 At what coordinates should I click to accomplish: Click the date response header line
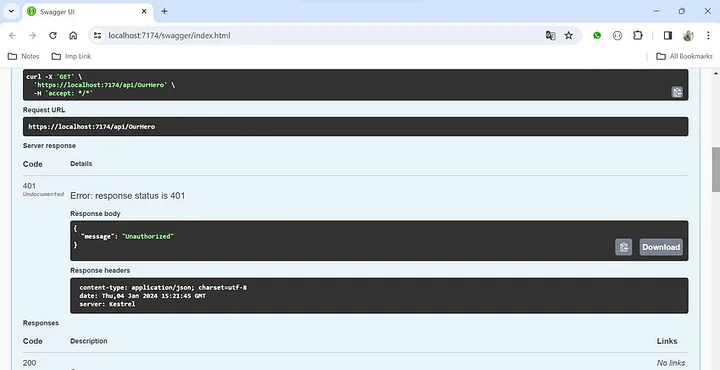pyautogui.click(x=142, y=296)
